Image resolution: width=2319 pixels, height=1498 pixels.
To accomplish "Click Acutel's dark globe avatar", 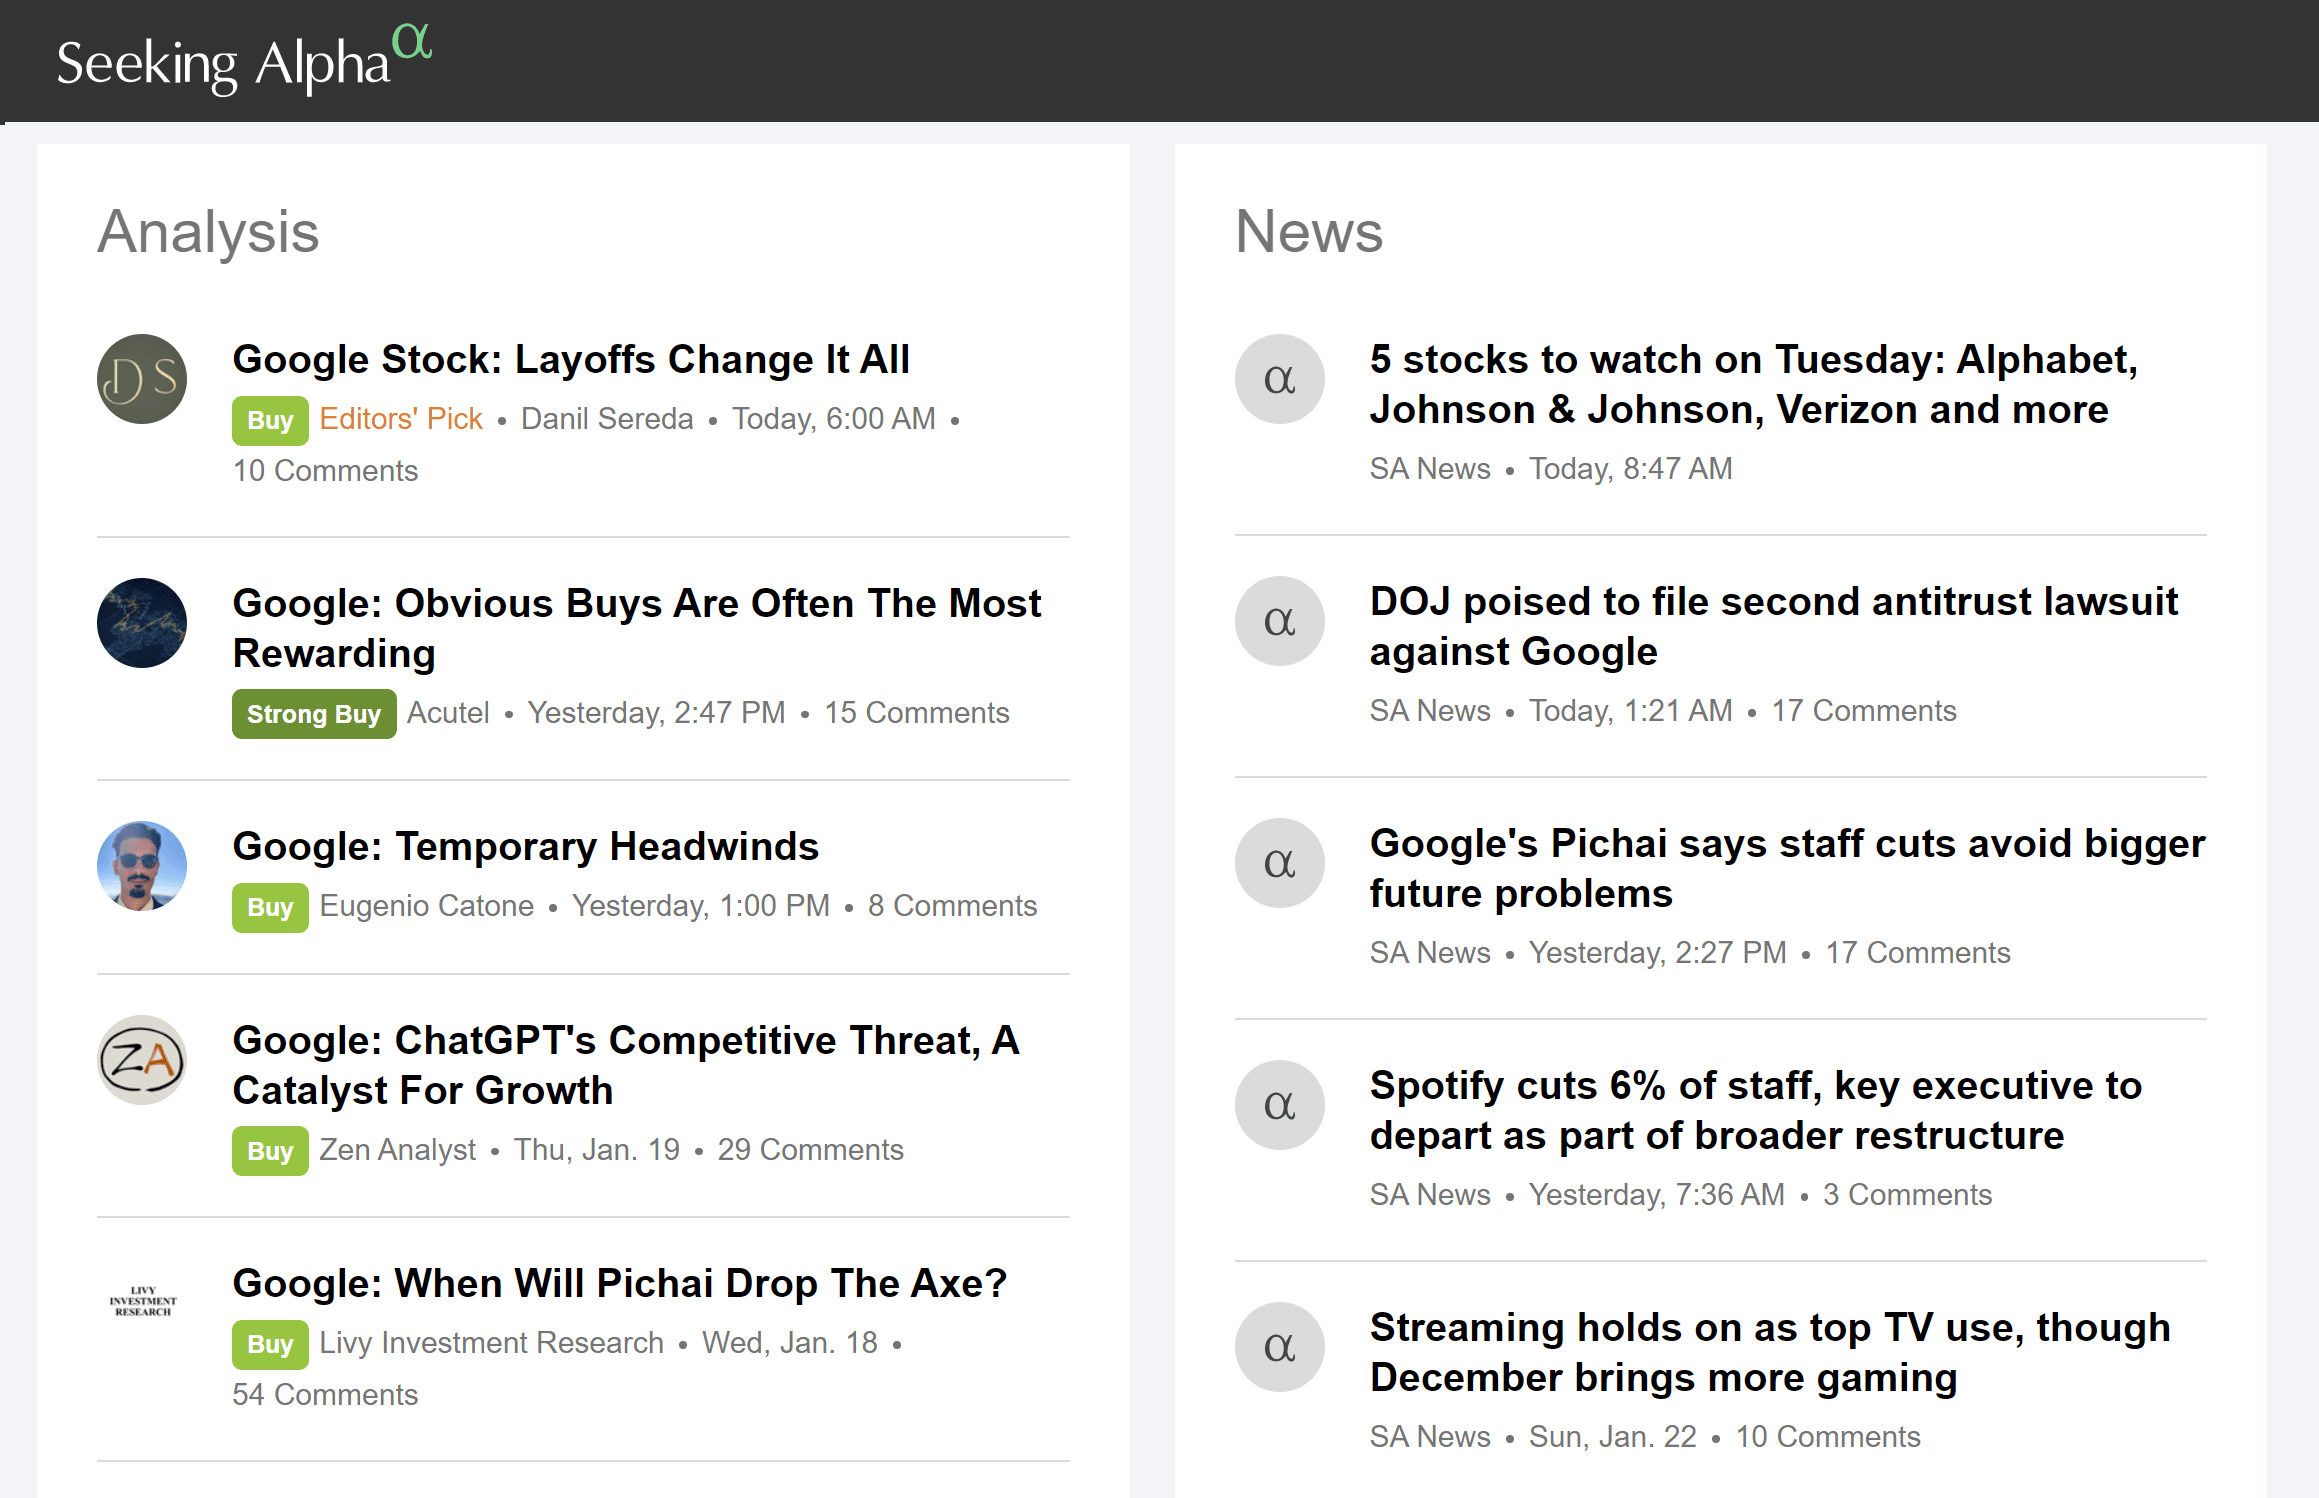I will pyautogui.click(x=142, y=623).
